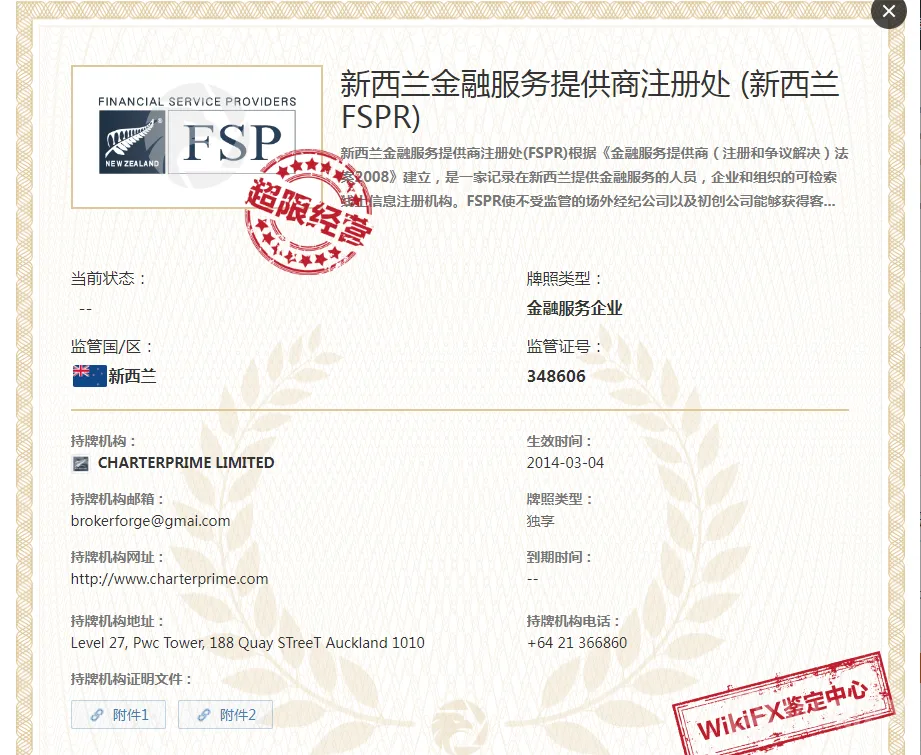The width and height of the screenshot is (921, 755).
Task: Open the CHARTERPRIME LIMITED institution name
Action: pos(186,463)
